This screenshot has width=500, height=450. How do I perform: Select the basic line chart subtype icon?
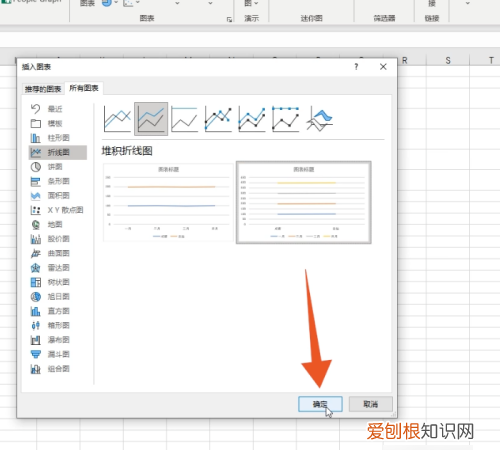click(117, 119)
